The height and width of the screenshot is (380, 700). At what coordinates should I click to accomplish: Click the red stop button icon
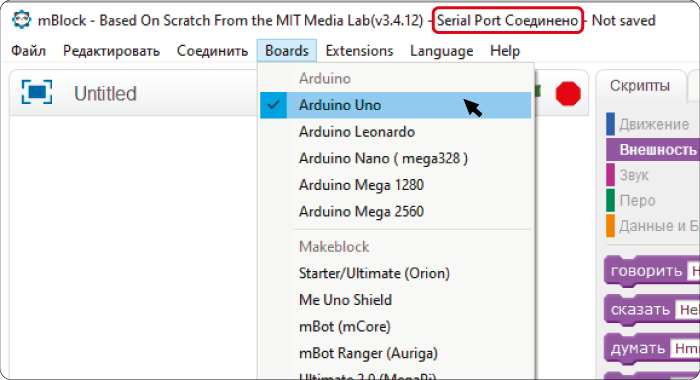[x=568, y=94]
